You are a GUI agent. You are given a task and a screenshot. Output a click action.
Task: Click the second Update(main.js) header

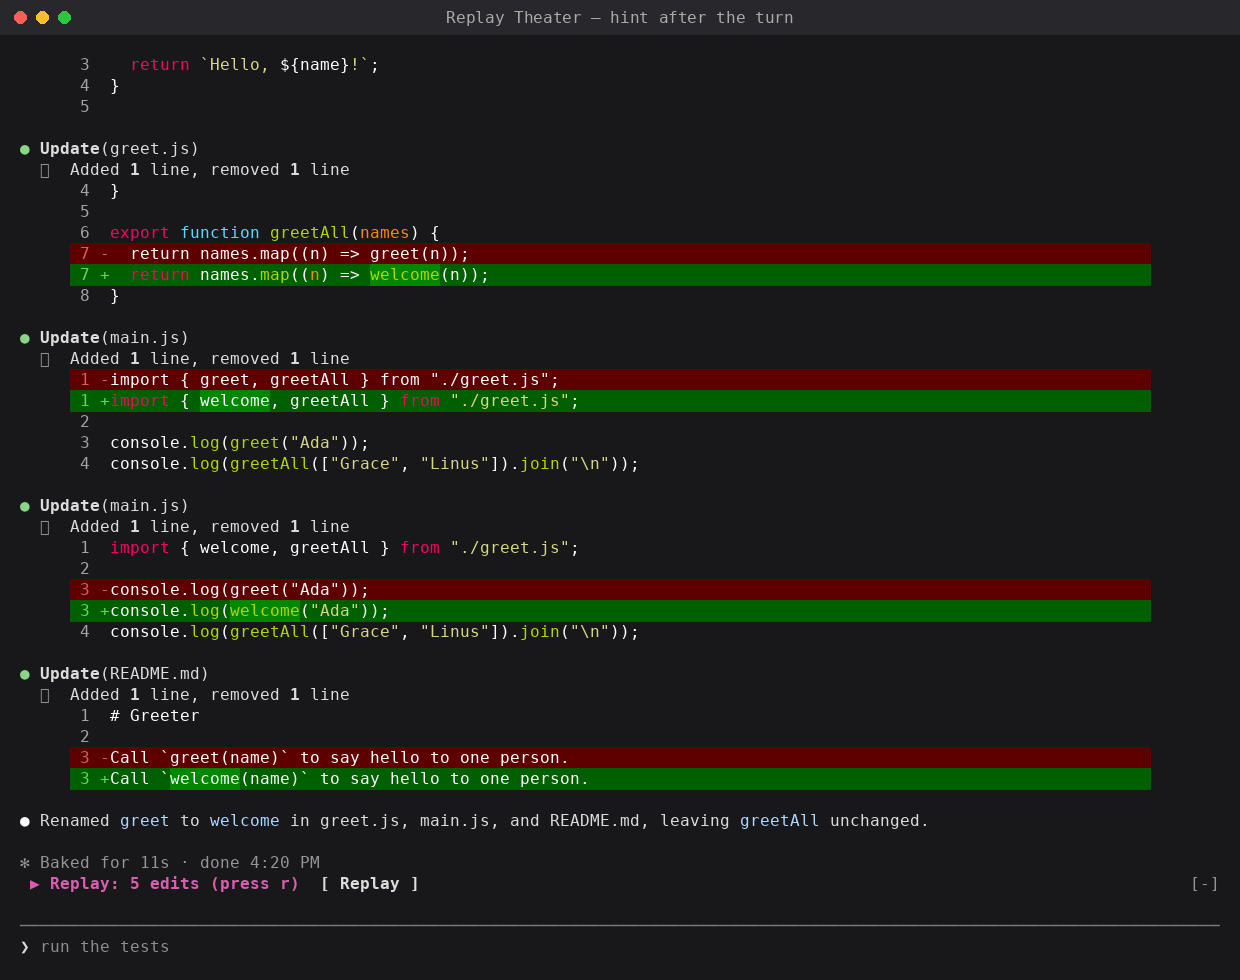pyautogui.click(x=115, y=506)
